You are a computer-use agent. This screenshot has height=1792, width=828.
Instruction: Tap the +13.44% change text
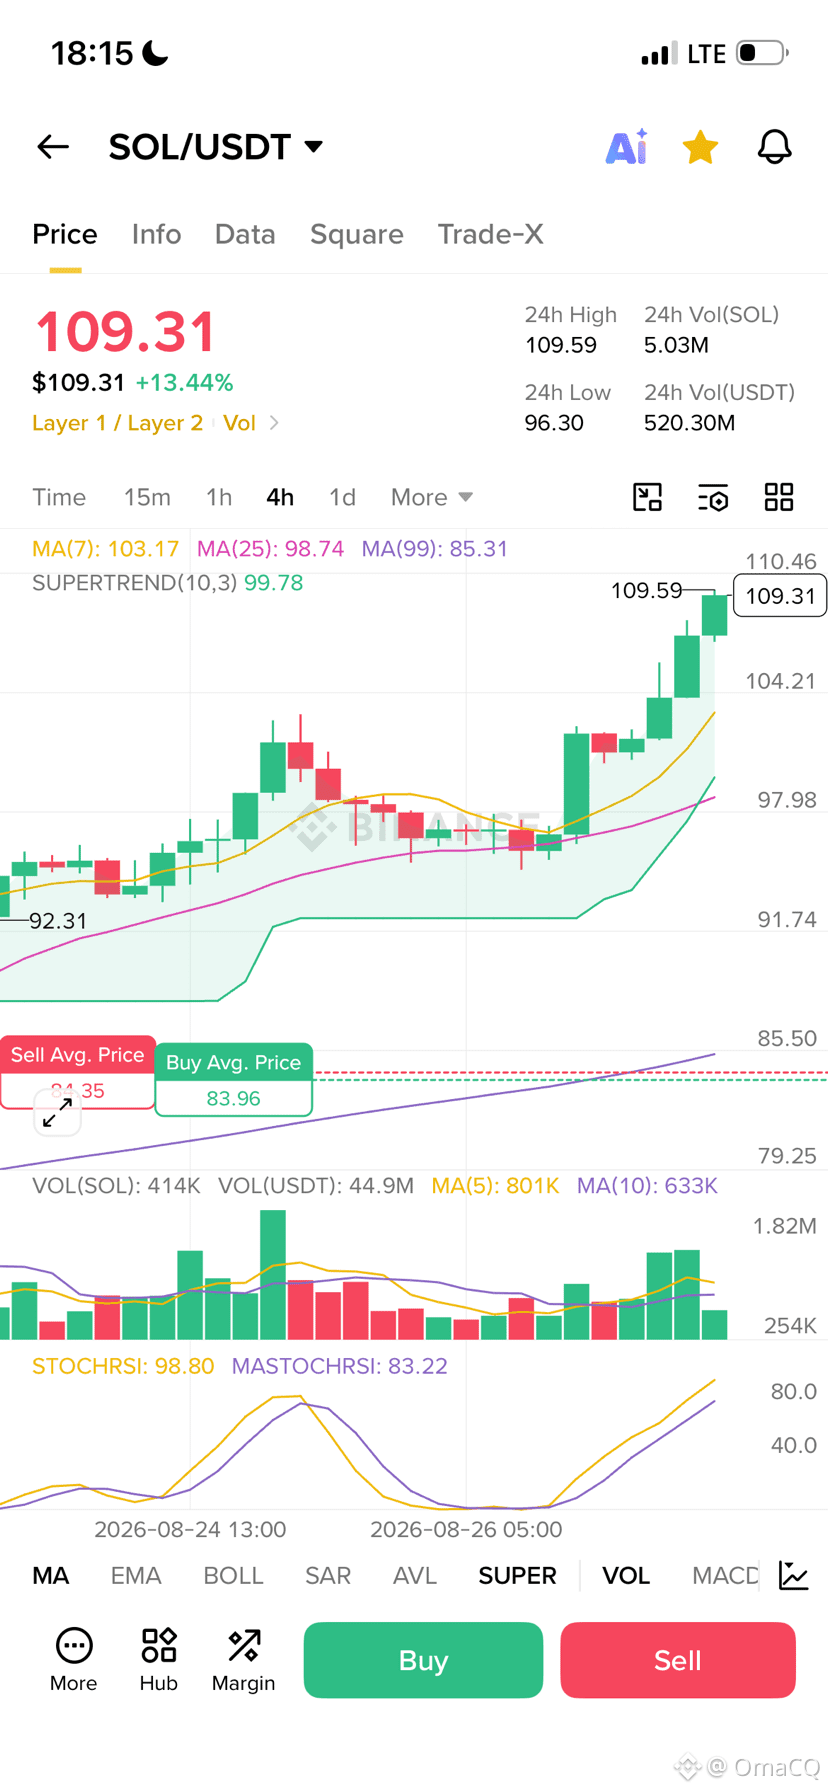184,383
